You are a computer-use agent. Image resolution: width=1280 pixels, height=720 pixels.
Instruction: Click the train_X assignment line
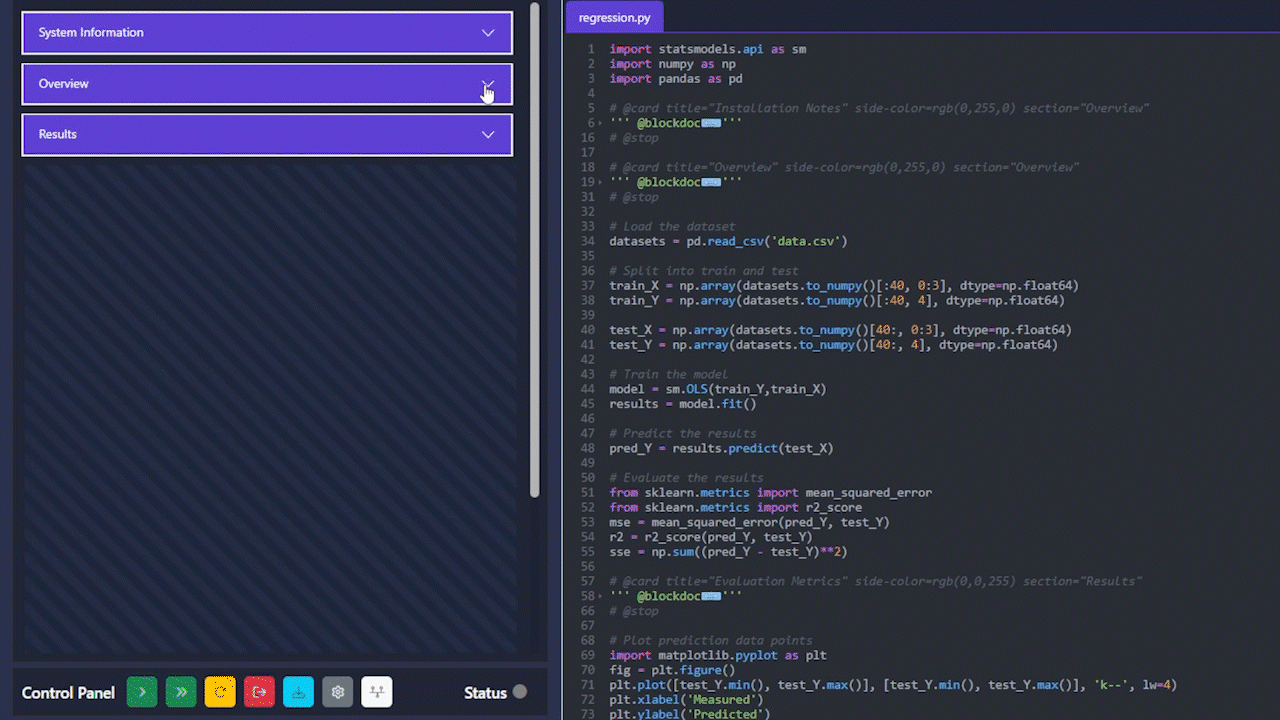point(844,286)
